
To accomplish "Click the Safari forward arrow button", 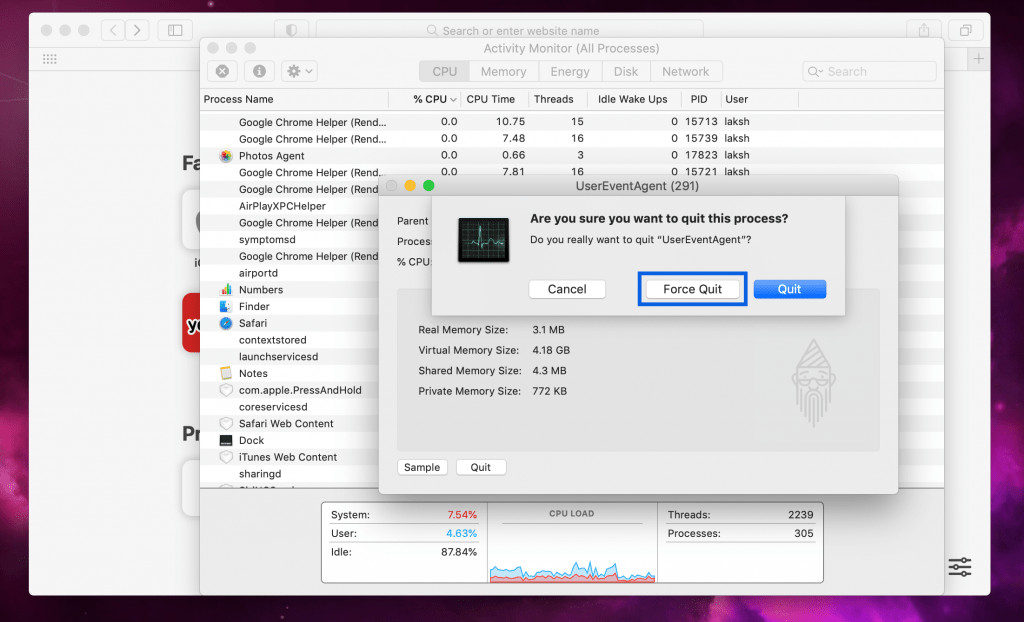I will 137,30.
